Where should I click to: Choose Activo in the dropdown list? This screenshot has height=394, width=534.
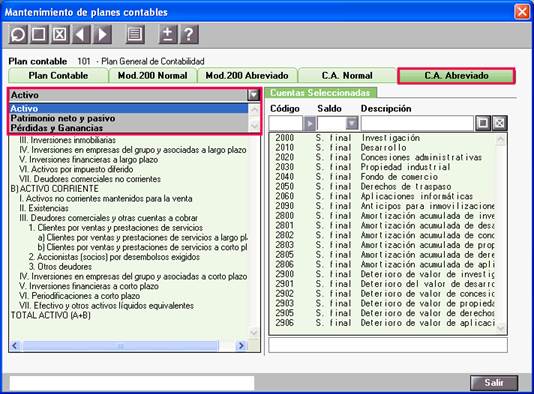click(129, 109)
